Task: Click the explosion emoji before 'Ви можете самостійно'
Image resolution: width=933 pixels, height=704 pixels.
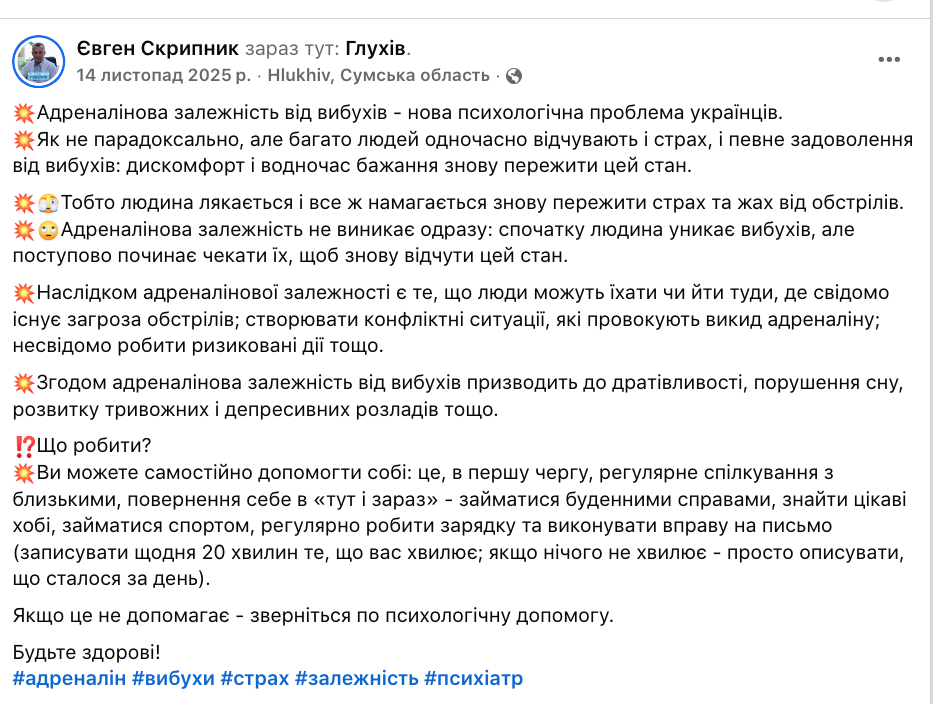Action: (x=24, y=473)
